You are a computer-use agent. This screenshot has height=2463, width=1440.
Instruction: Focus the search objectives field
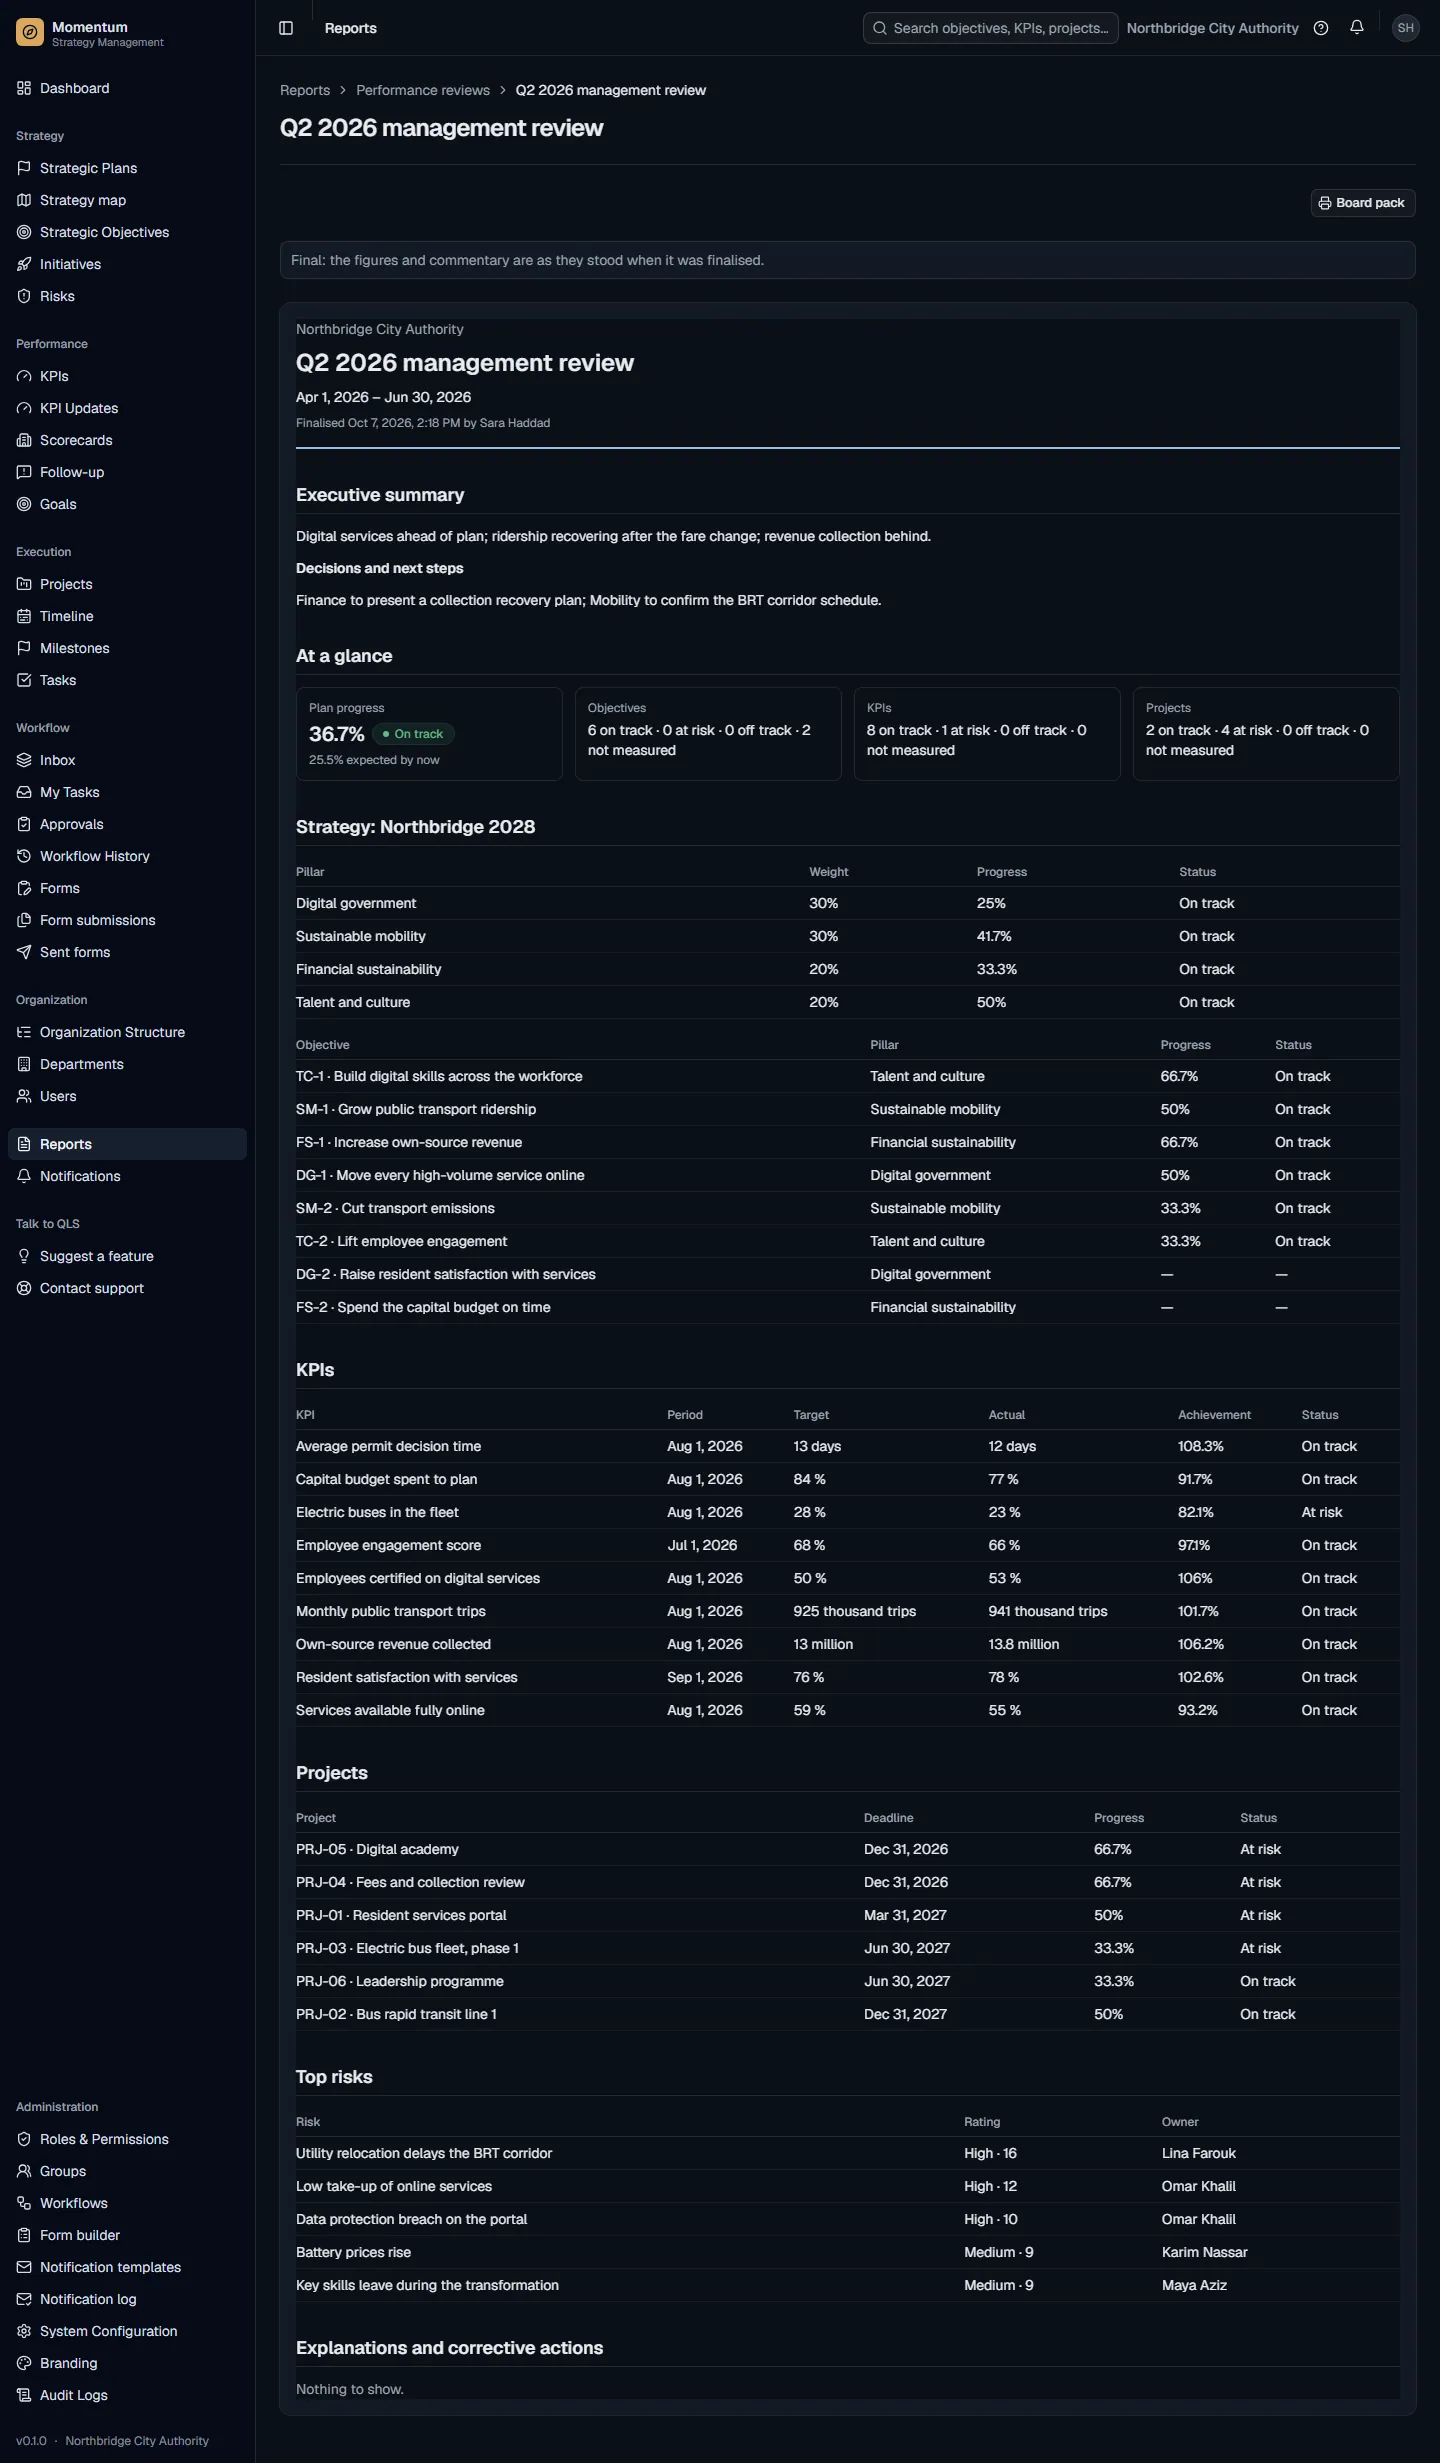point(990,28)
